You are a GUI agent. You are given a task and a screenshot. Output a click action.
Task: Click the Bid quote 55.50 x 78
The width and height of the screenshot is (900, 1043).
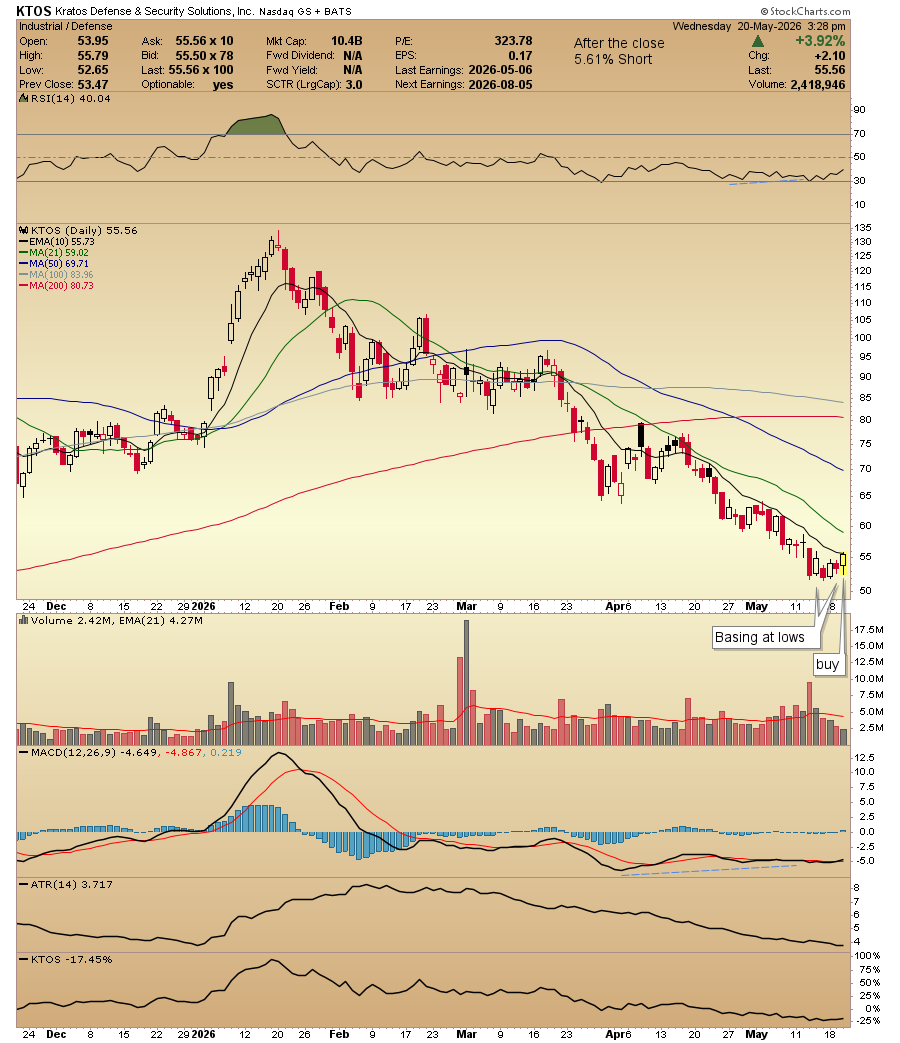point(204,56)
